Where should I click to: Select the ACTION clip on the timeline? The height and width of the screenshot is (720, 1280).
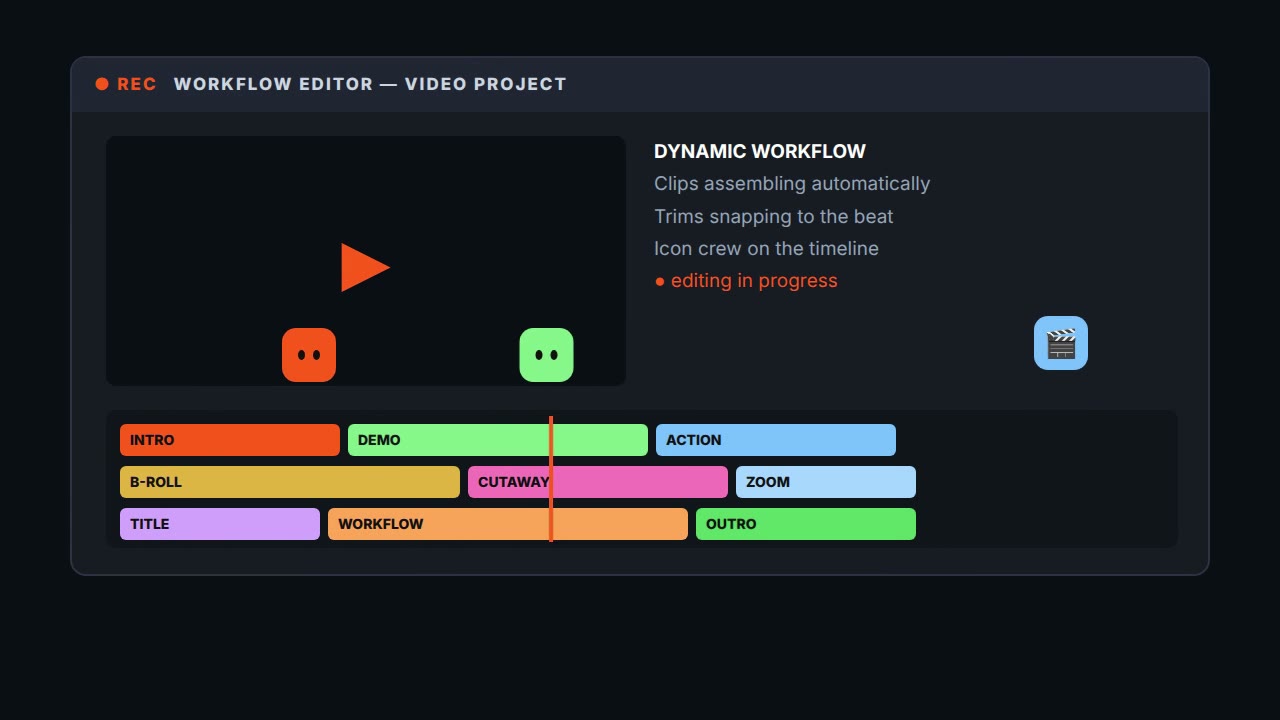[776, 440]
